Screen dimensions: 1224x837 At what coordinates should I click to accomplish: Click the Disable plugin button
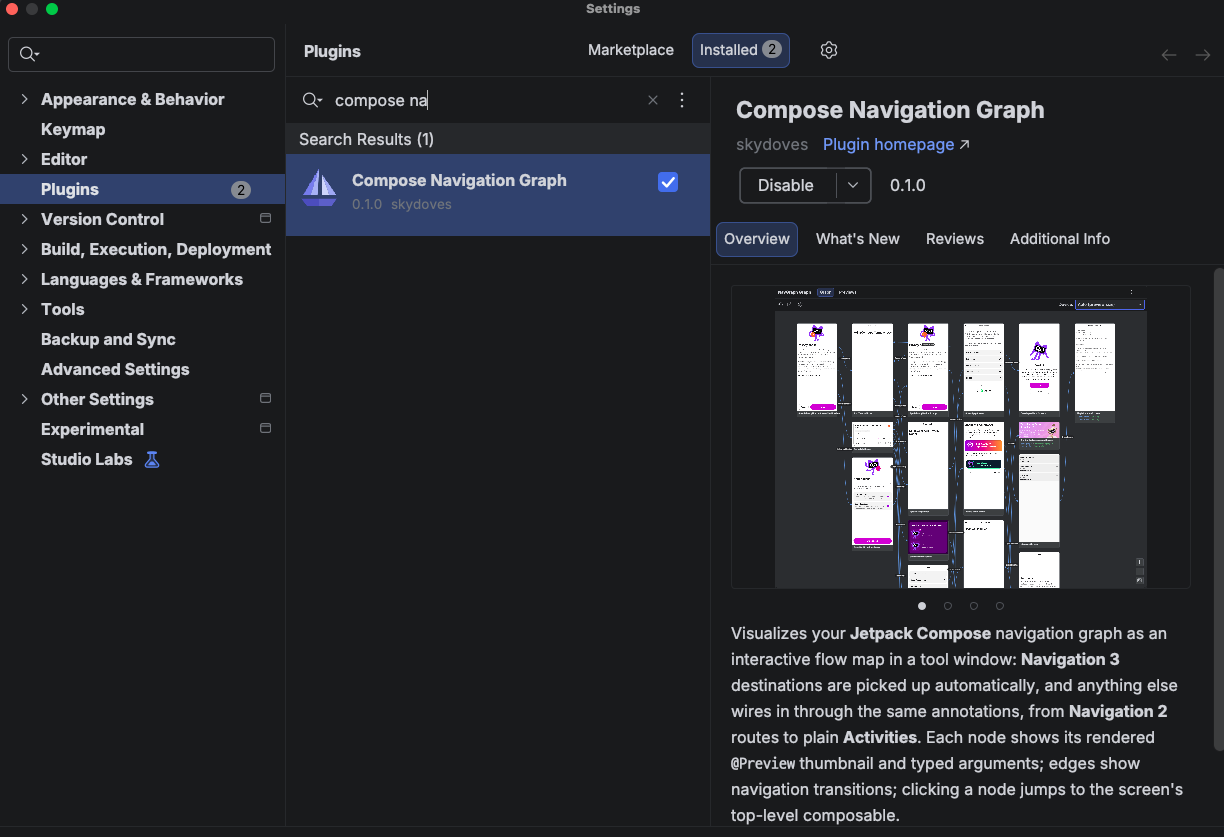point(787,185)
